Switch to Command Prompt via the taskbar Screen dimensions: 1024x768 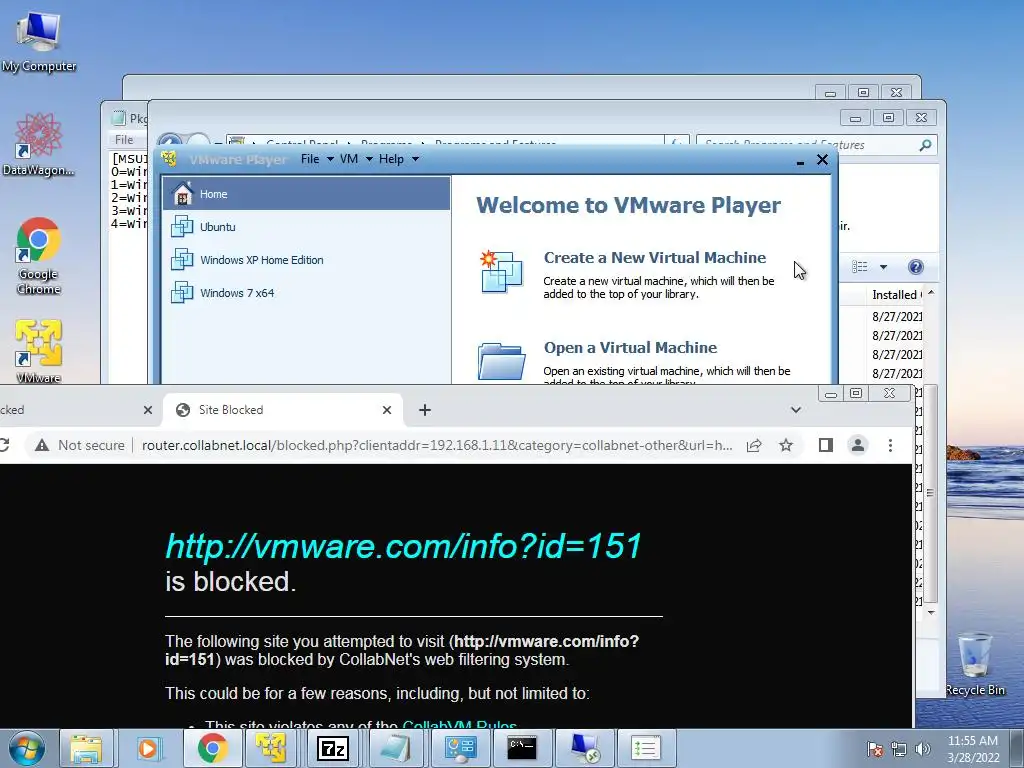[522, 748]
